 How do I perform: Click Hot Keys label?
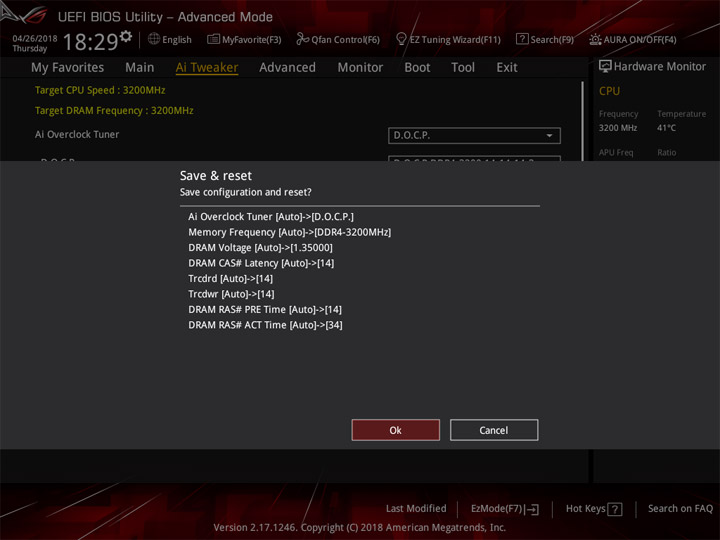(x=585, y=508)
